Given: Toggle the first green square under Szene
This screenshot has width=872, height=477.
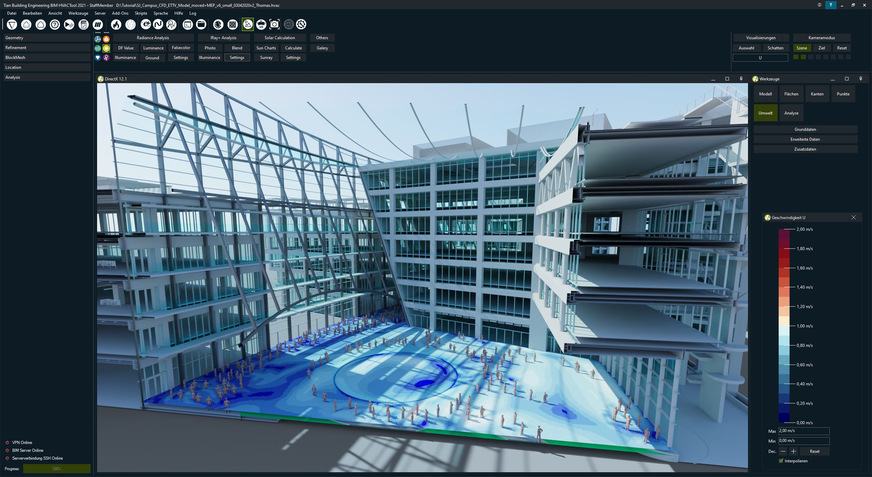Looking at the screenshot, I should point(796,57).
